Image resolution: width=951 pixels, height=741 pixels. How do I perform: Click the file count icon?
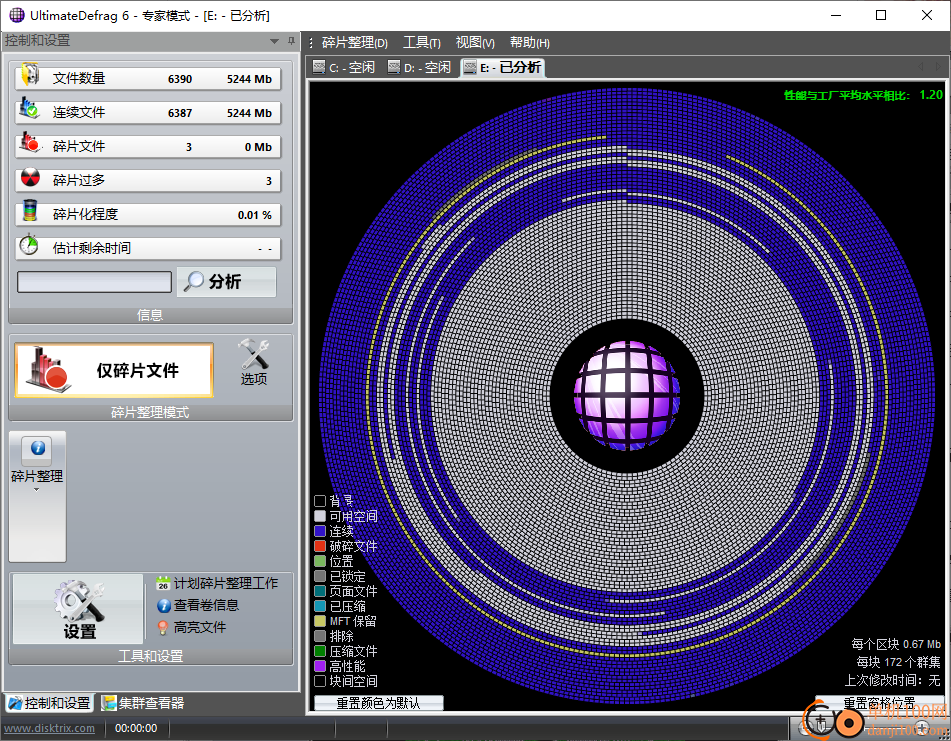tap(30, 75)
